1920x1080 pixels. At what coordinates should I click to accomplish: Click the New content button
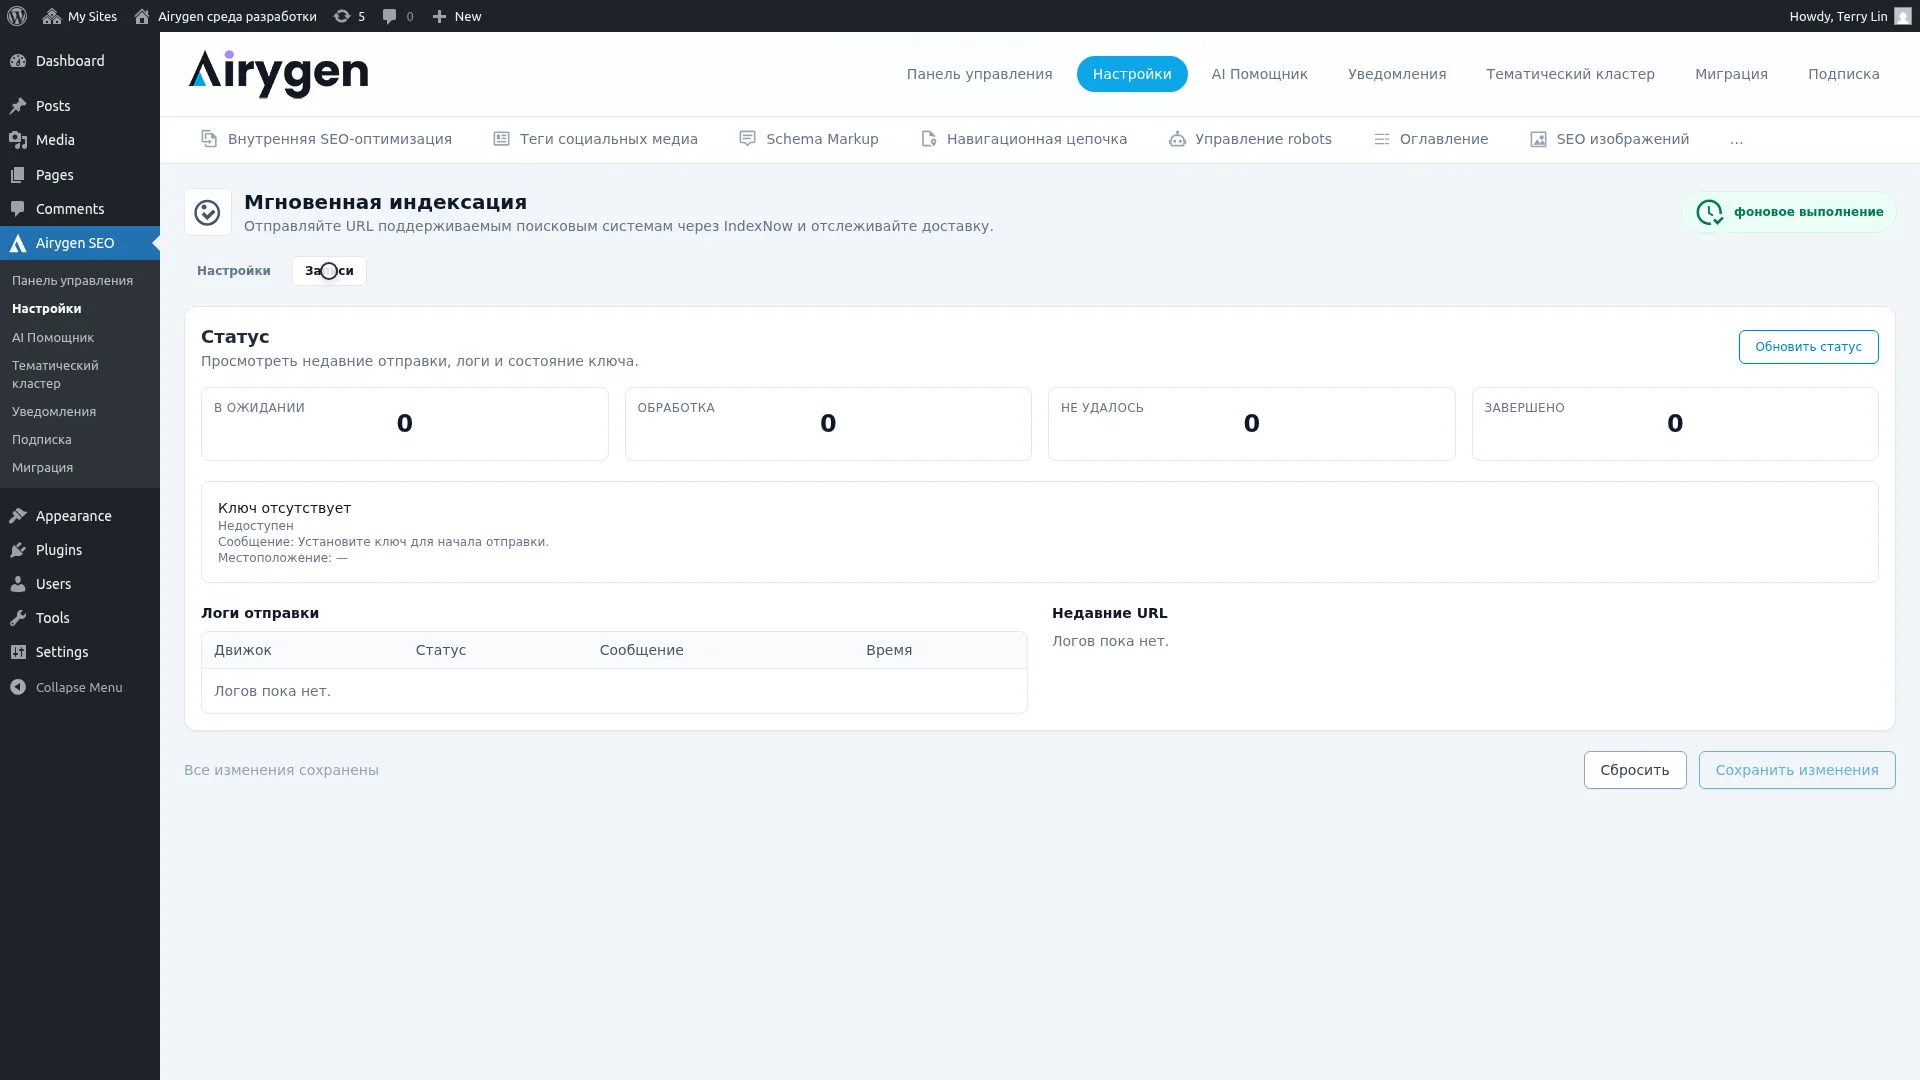point(457,16)
